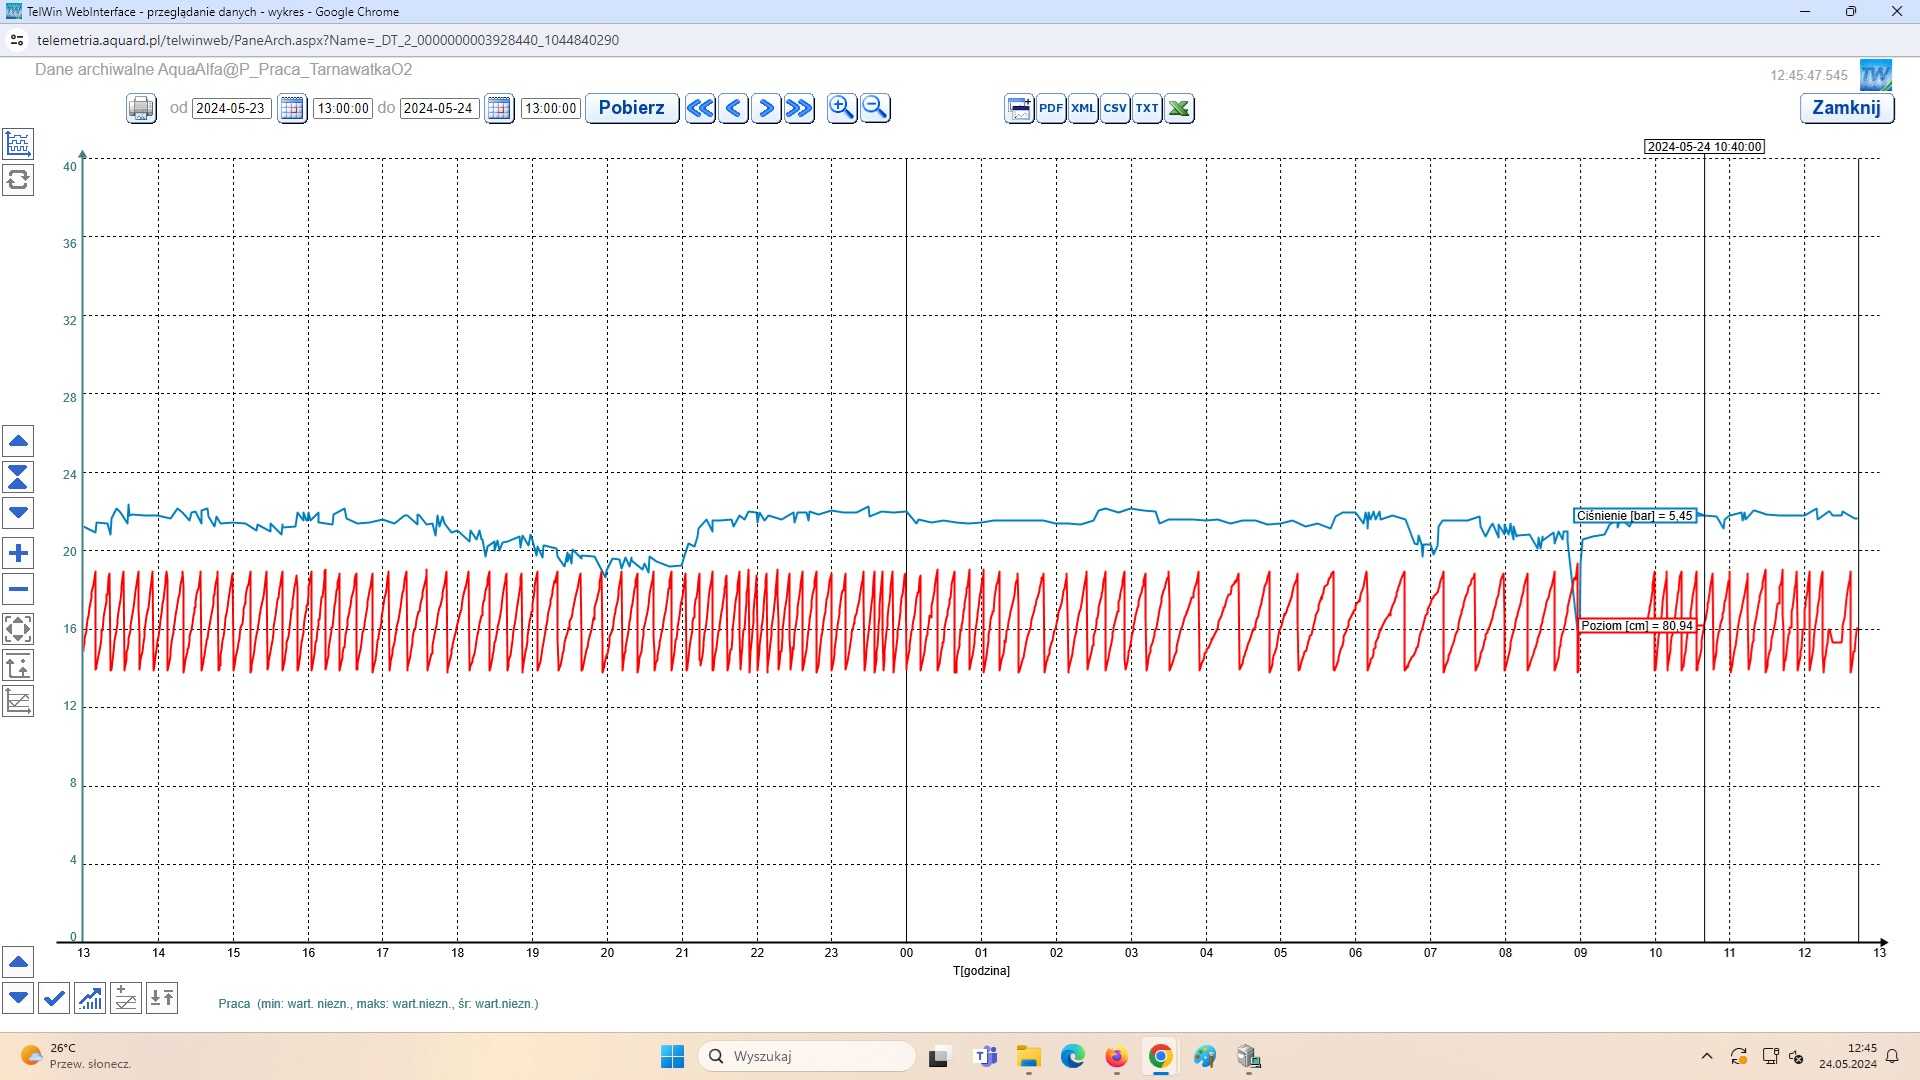Click the start time 13:00:00 input field
The image size is (1920, 1080).
click(342, 108)
